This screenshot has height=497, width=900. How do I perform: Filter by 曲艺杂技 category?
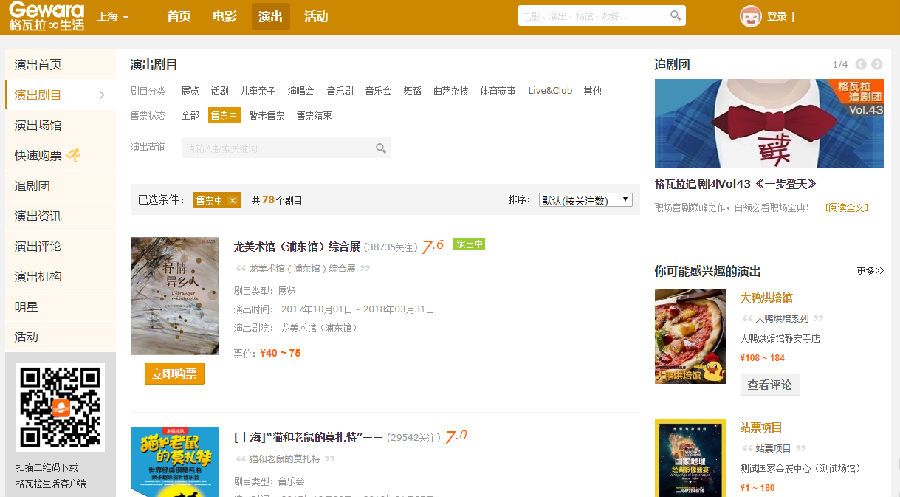pos(451,91)
